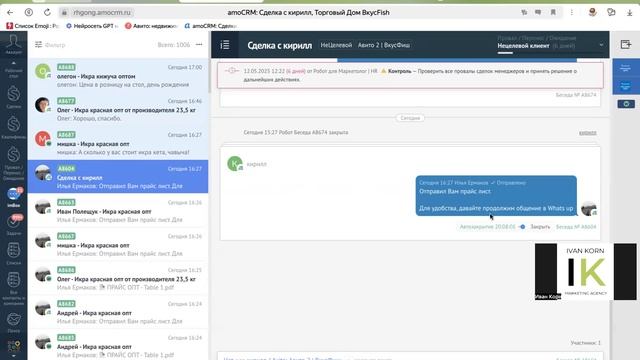Click the small dark round-icon widget button
The image size is (640, 360).
[626, 104]
